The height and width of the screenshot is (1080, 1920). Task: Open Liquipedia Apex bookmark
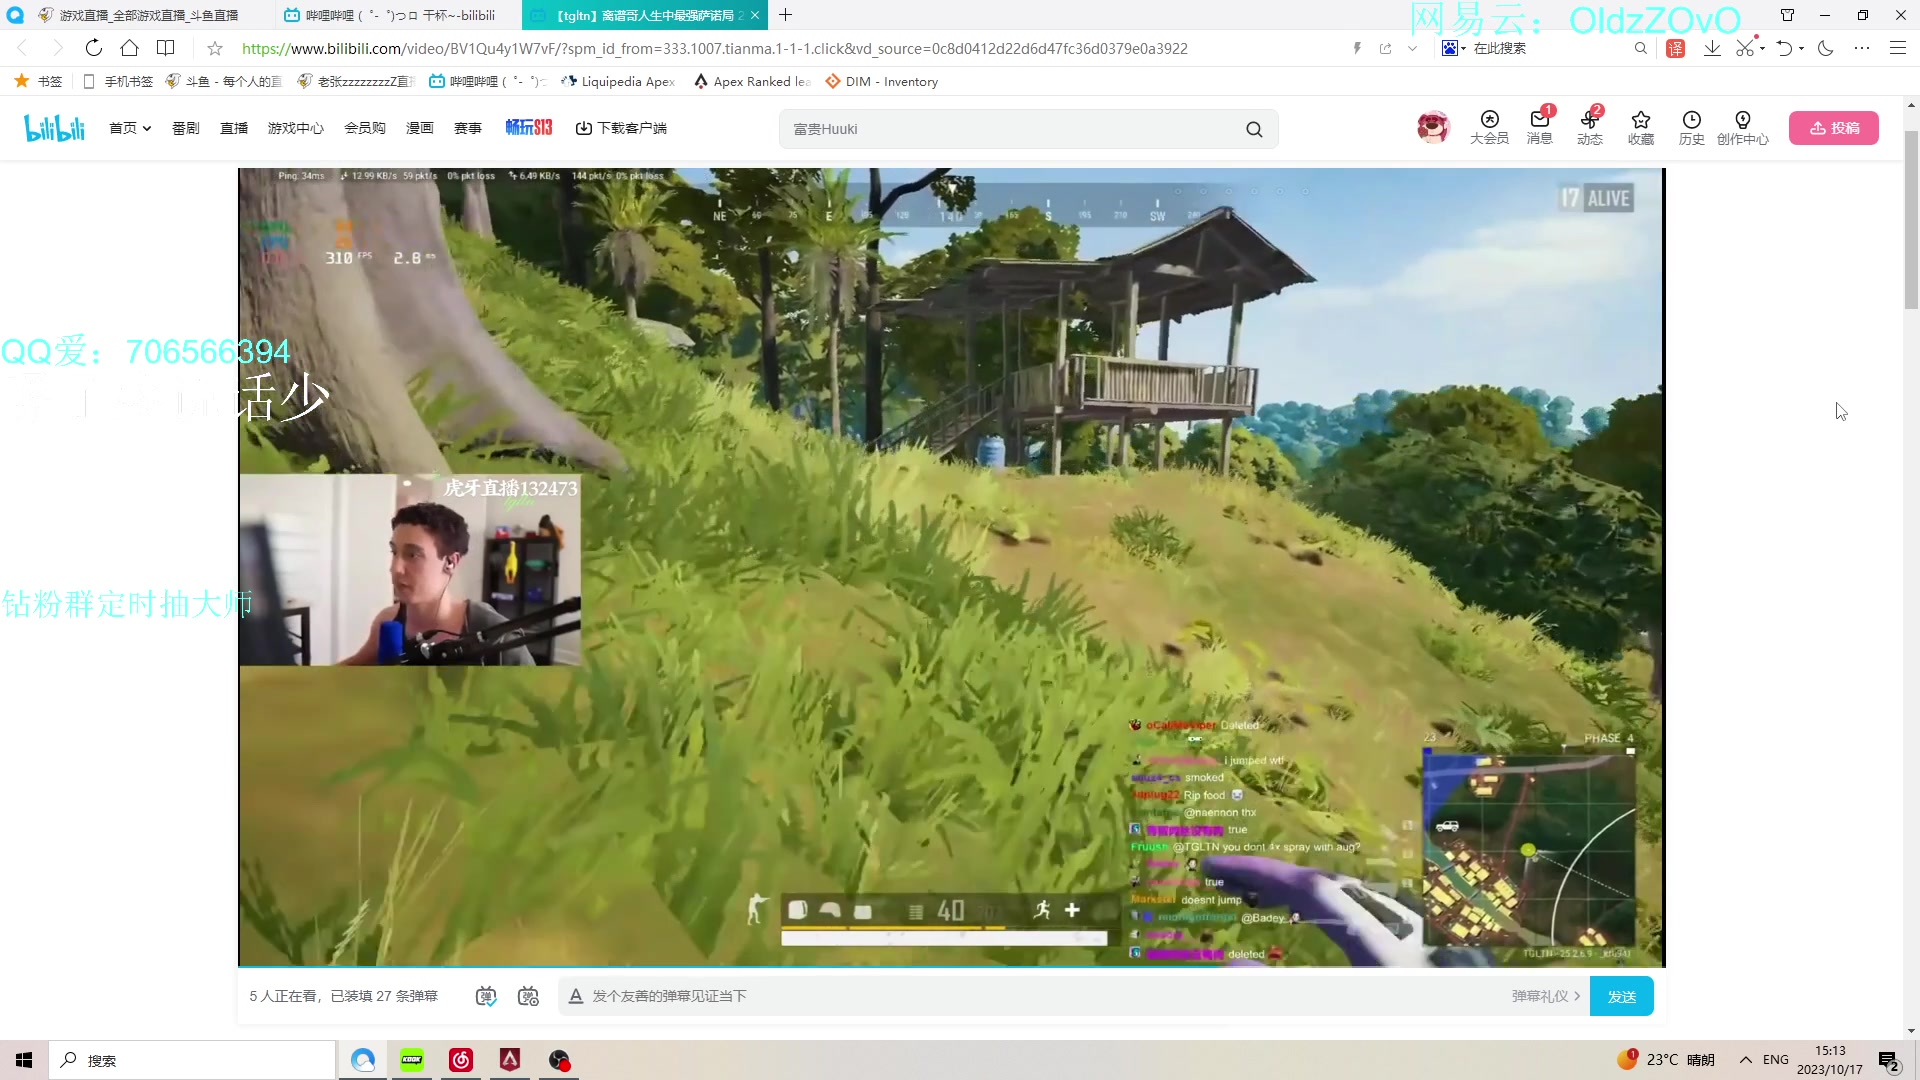[x=618, y=82]
